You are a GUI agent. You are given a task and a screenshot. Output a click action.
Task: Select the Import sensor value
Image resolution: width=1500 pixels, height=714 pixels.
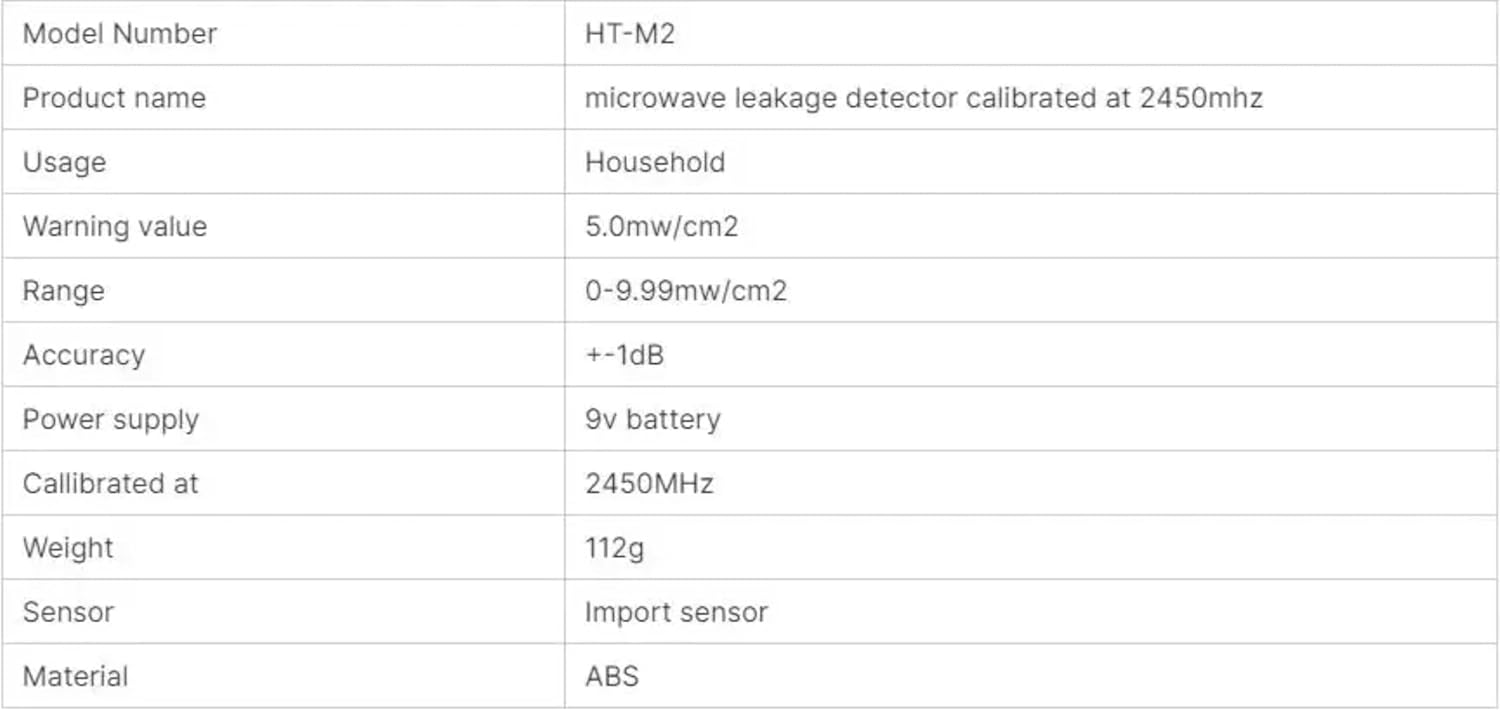click(x=676, y=612)
